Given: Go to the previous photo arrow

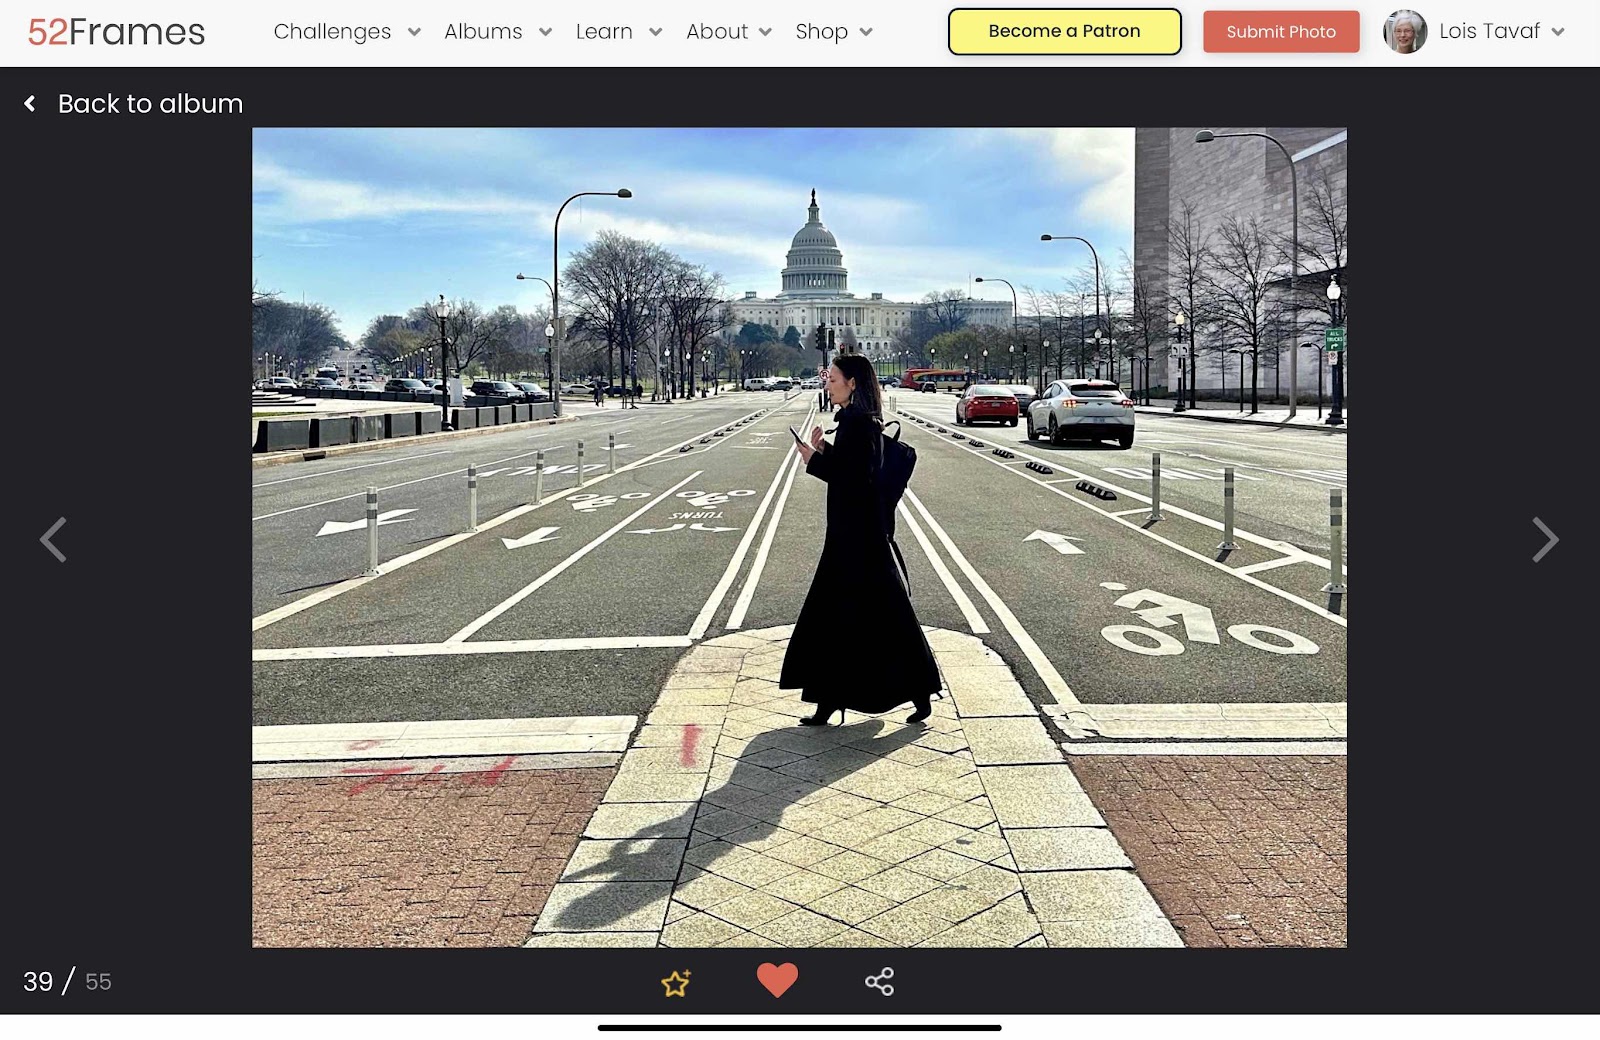Looking at the screenshot, I should coord(53,540).
